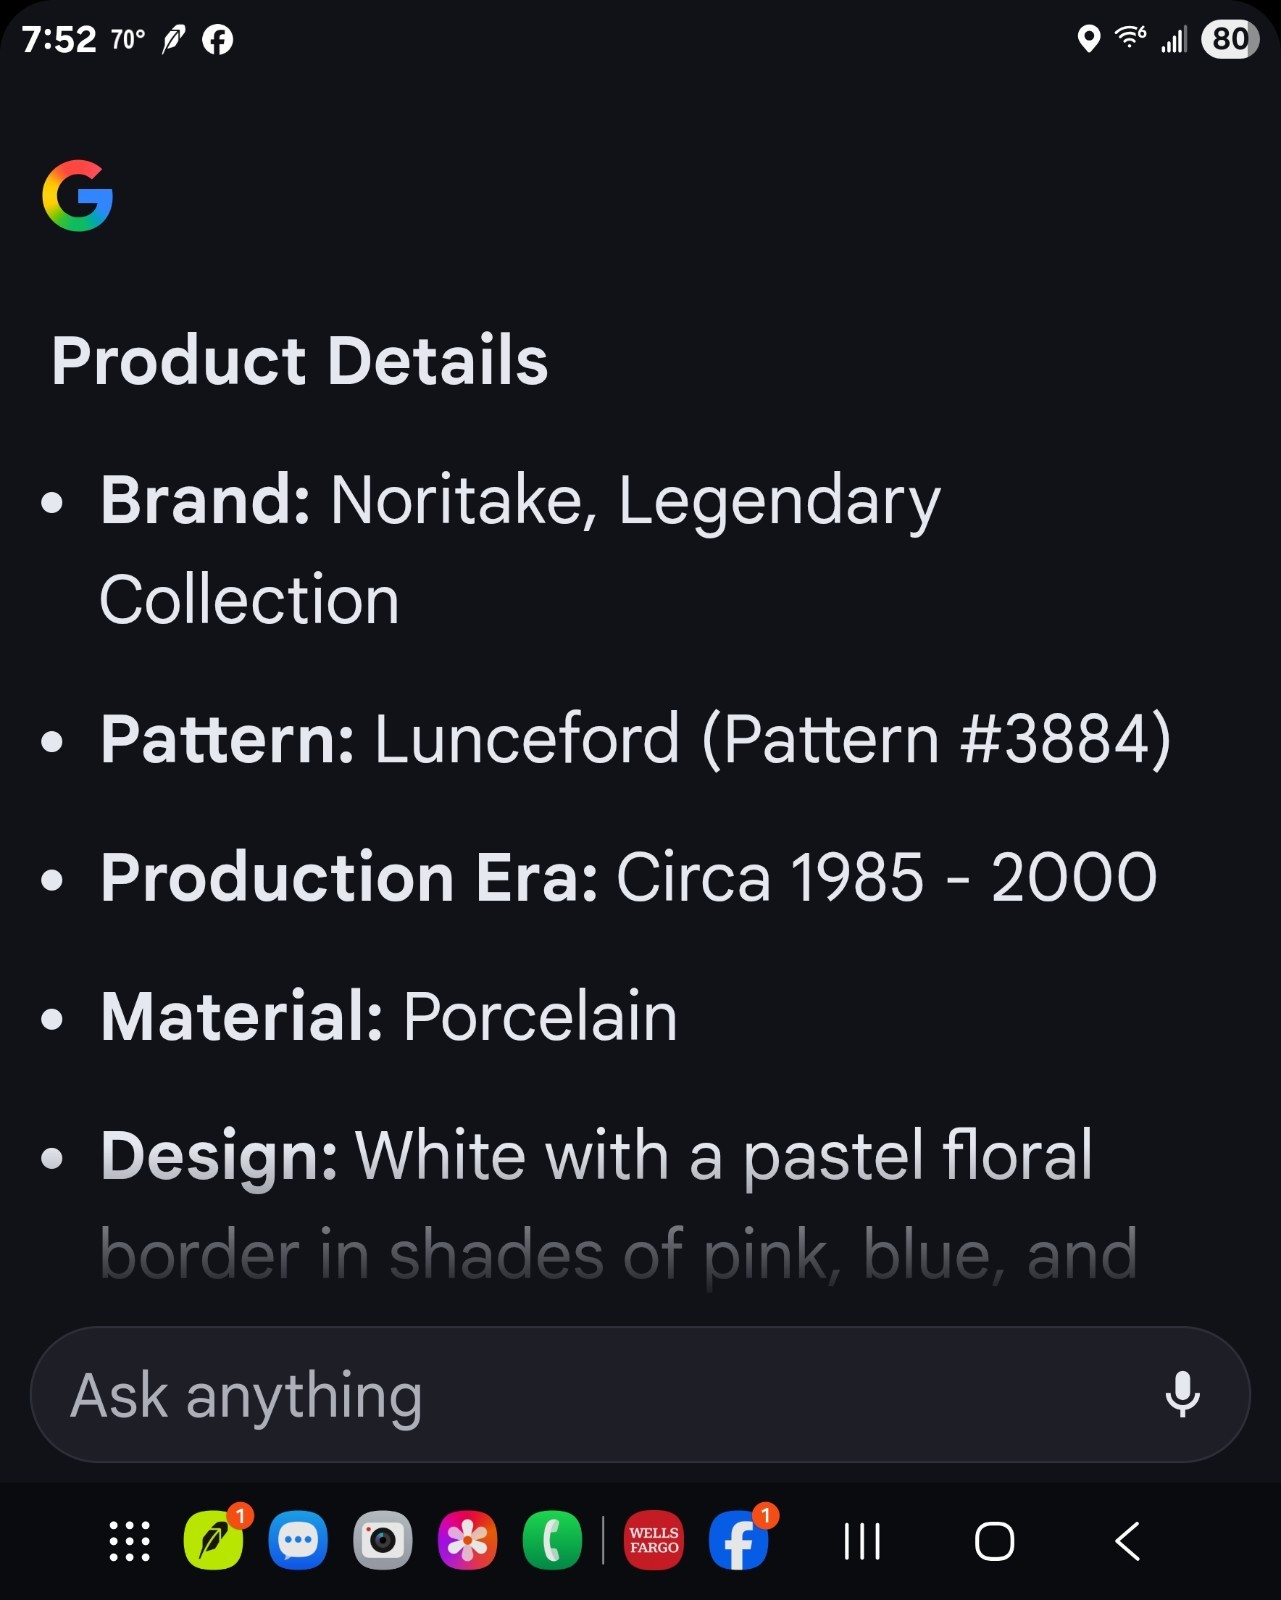Tap the Pattern Lunceford #3884 line

click(x=635, y=739)
